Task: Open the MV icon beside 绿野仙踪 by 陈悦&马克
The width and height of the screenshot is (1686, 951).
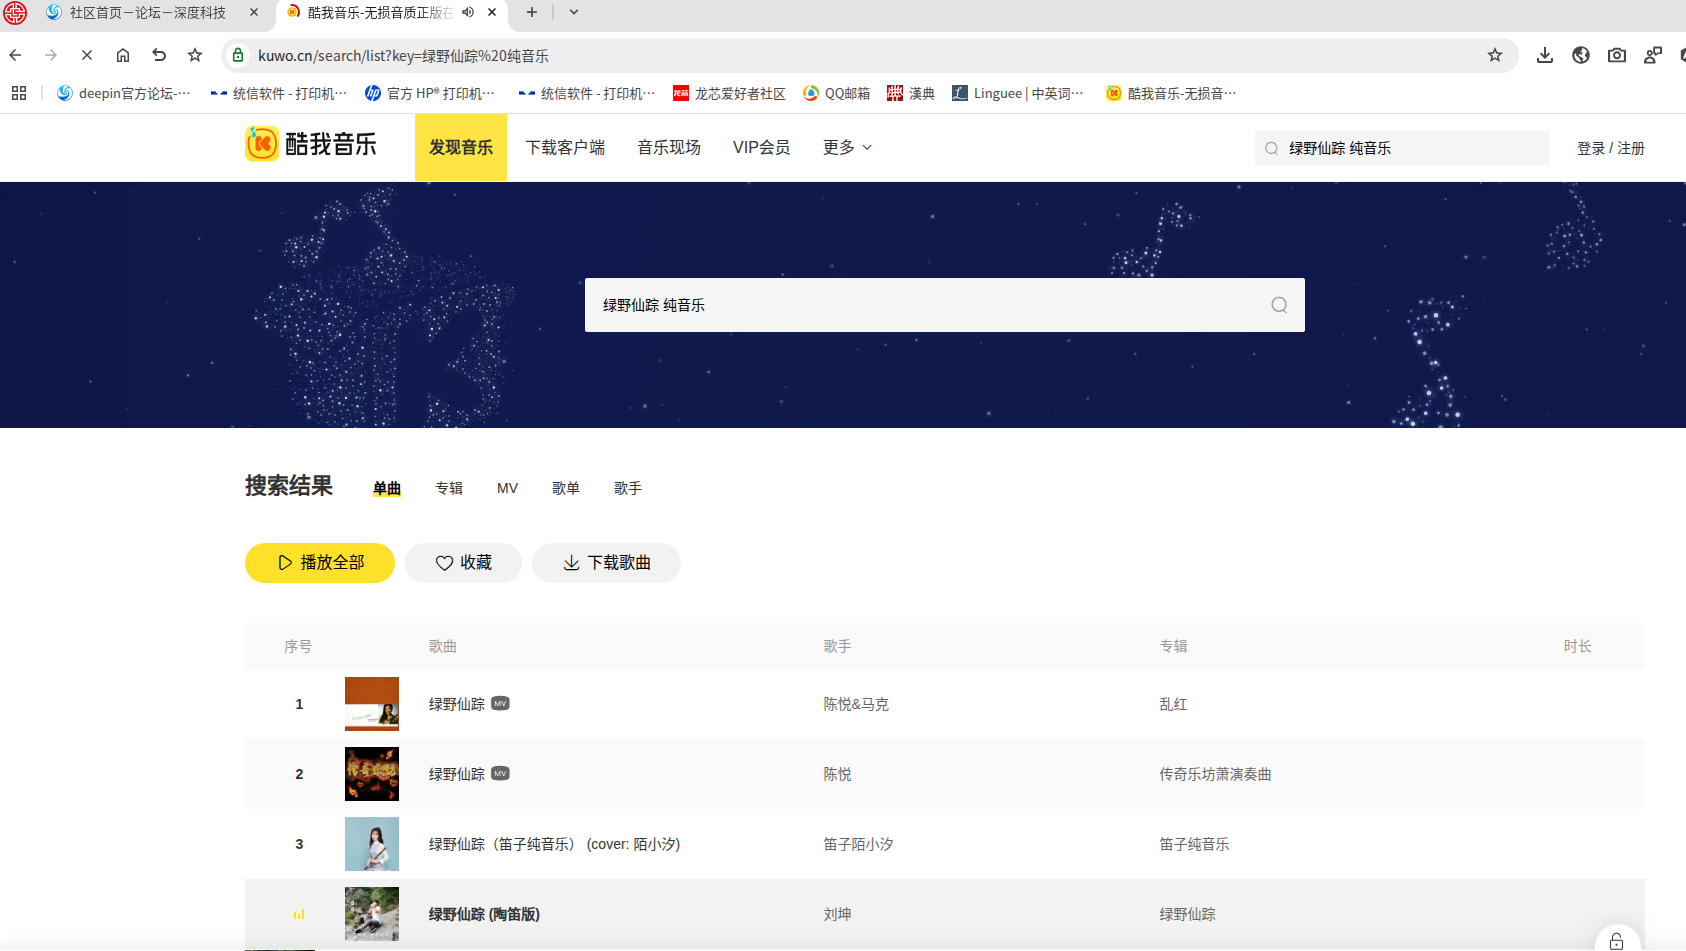Action: (501, 703)
